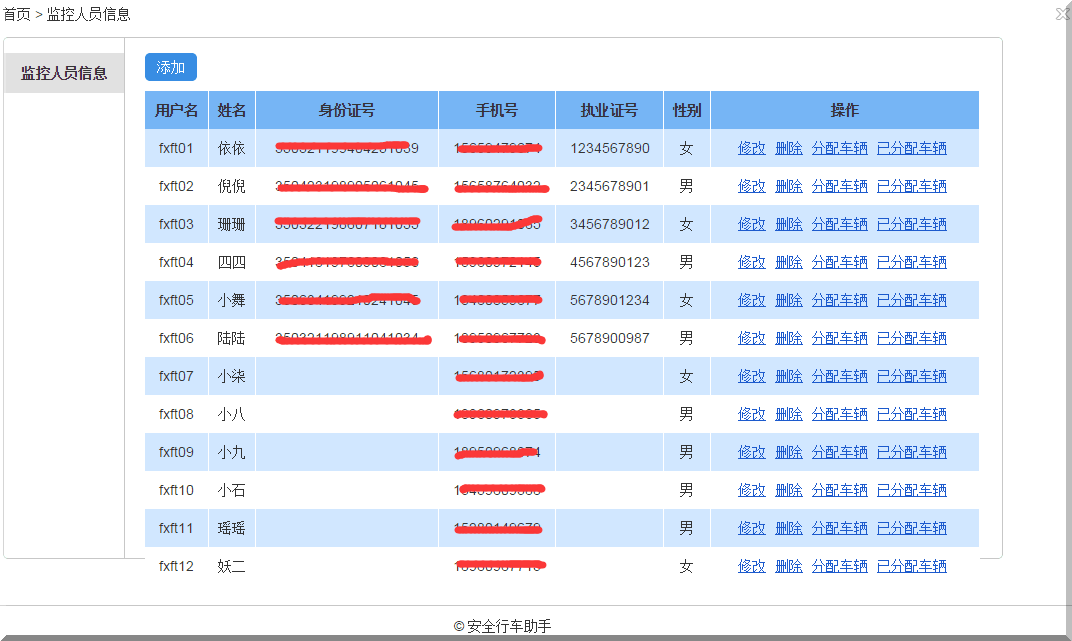Select 监控人员信息 in the left sidebar
The width and height of the screenshot is (1072, 641).
coord(63,73)
